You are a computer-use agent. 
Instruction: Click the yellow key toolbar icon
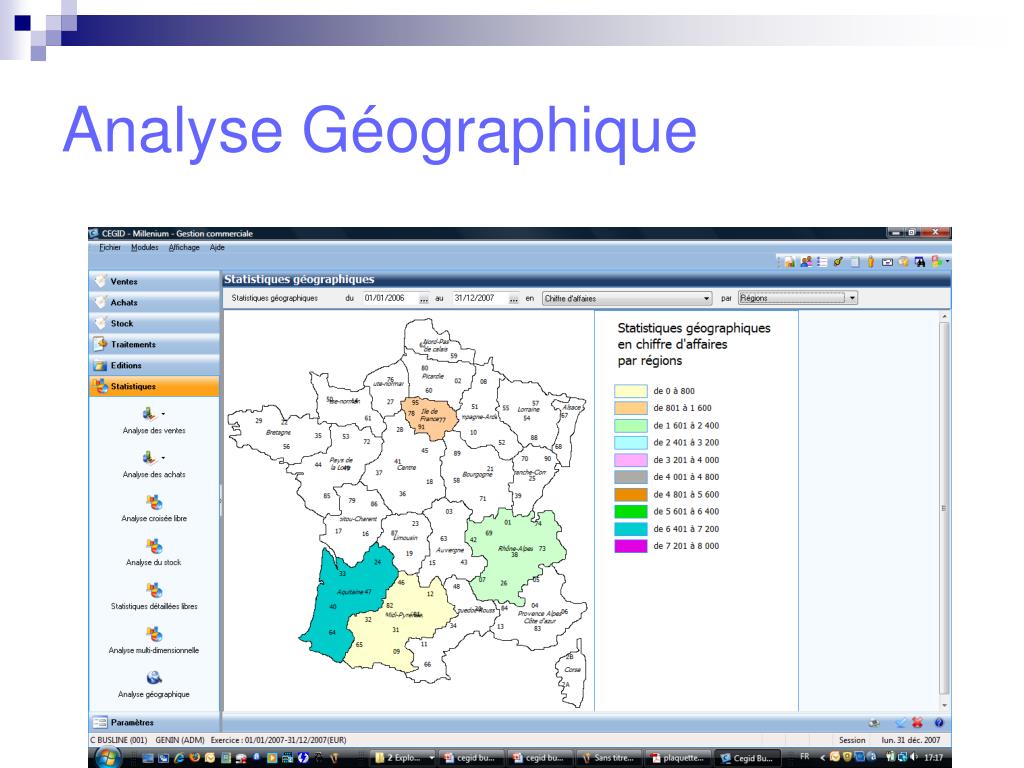point(838,262)
